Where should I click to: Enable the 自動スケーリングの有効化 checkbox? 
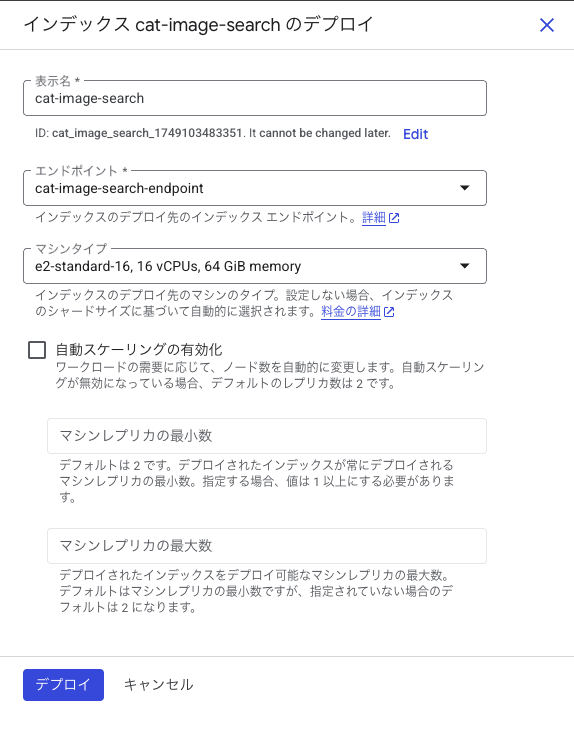37,350
